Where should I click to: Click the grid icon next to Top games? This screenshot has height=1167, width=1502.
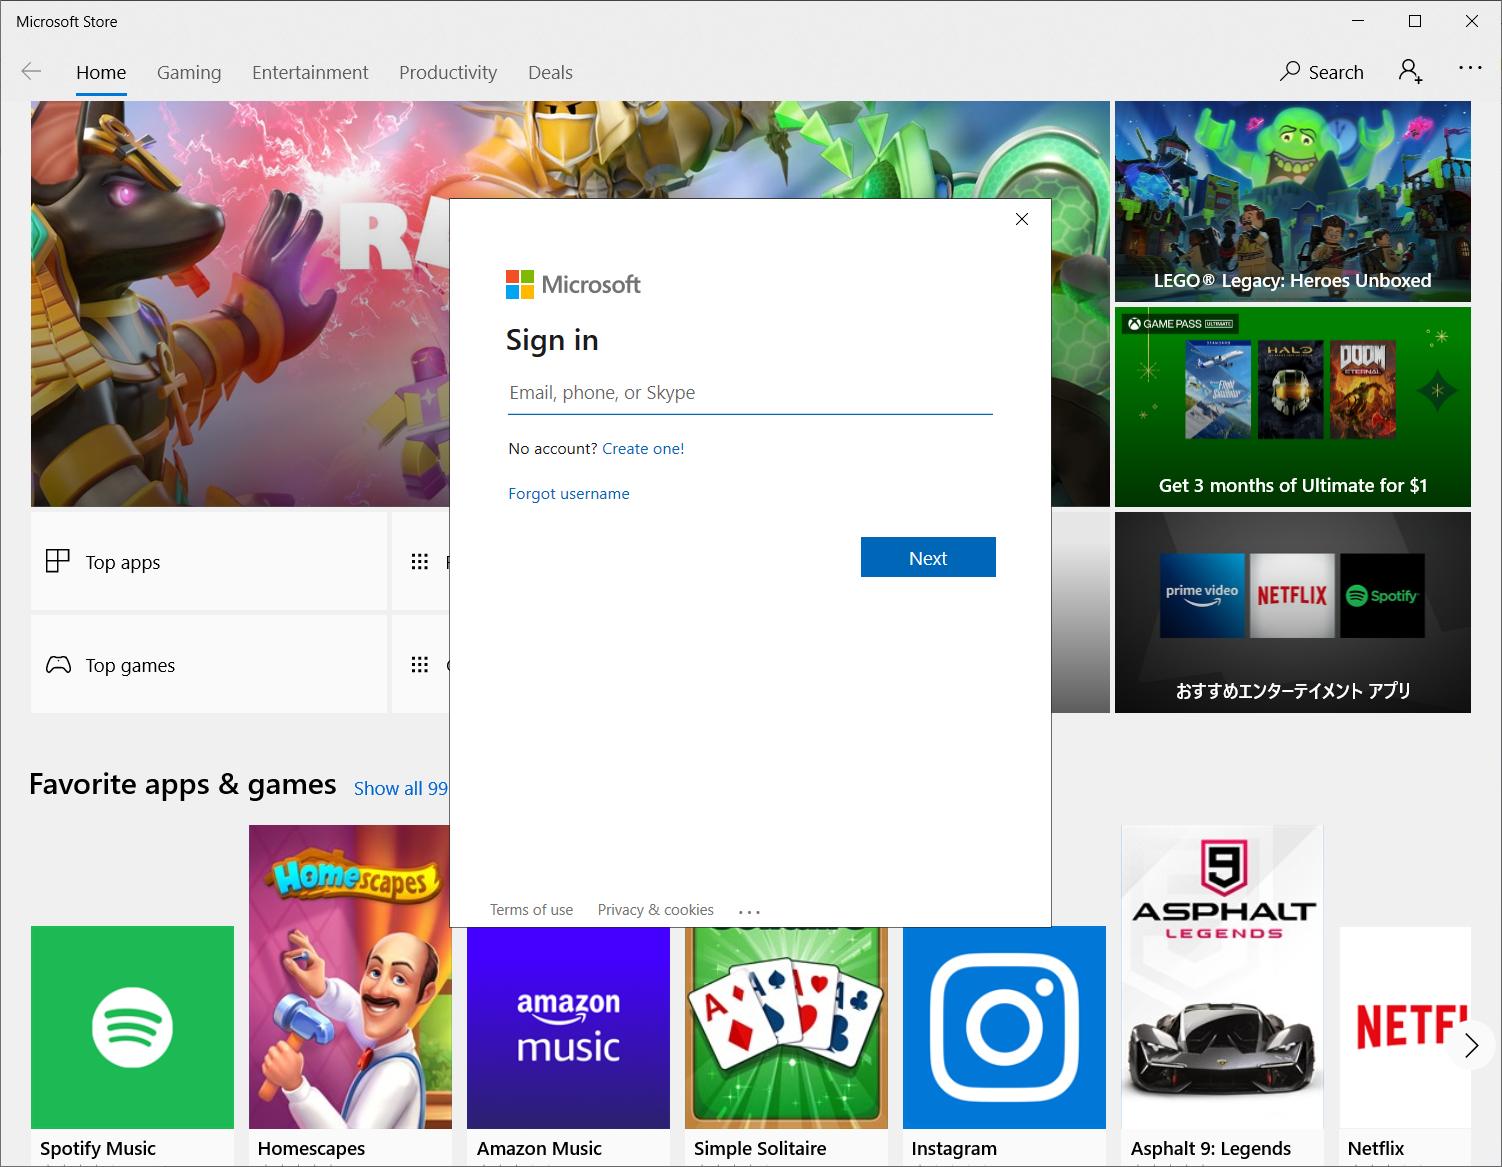420,664
